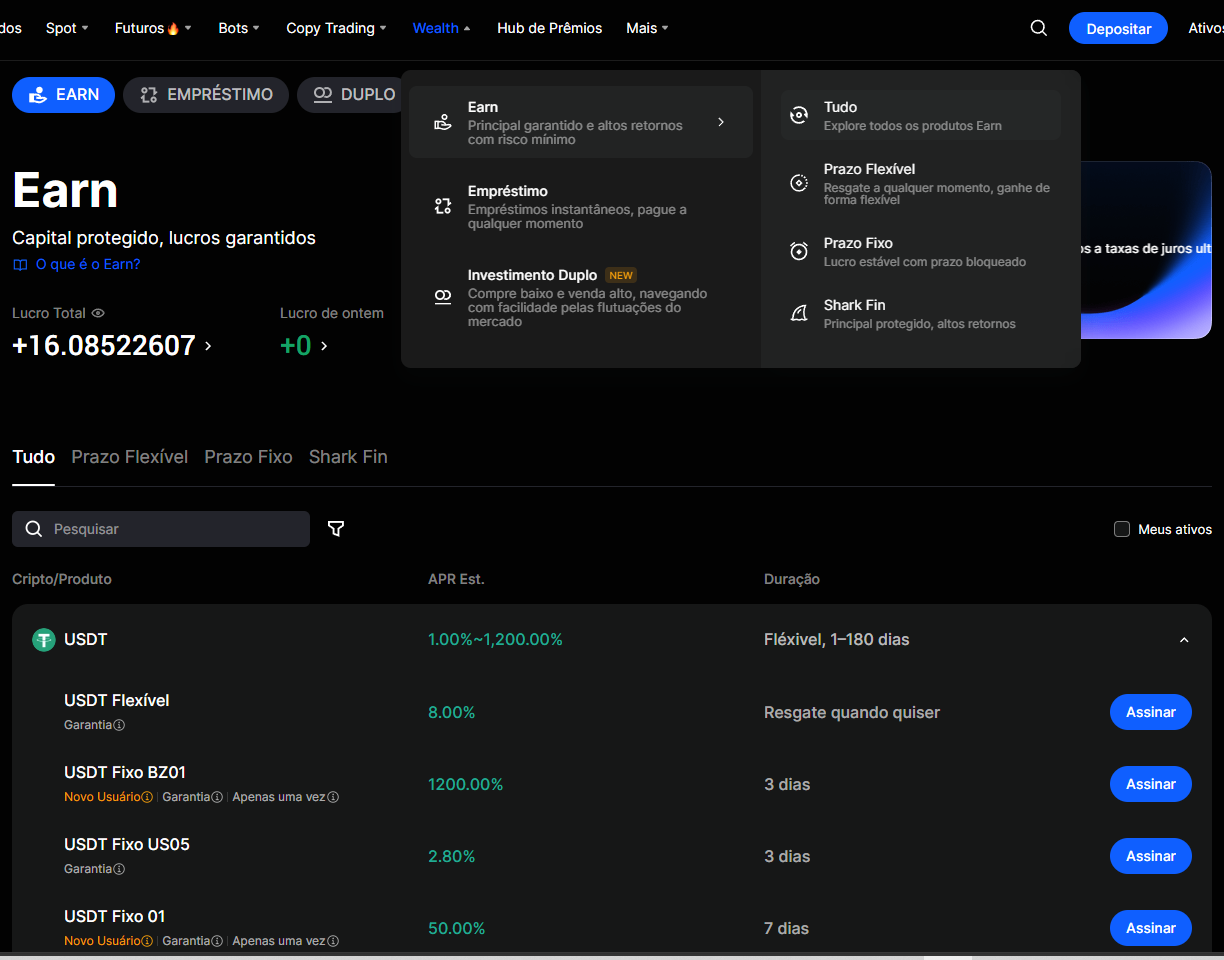Click the EARN pill button

coord(63,94)
